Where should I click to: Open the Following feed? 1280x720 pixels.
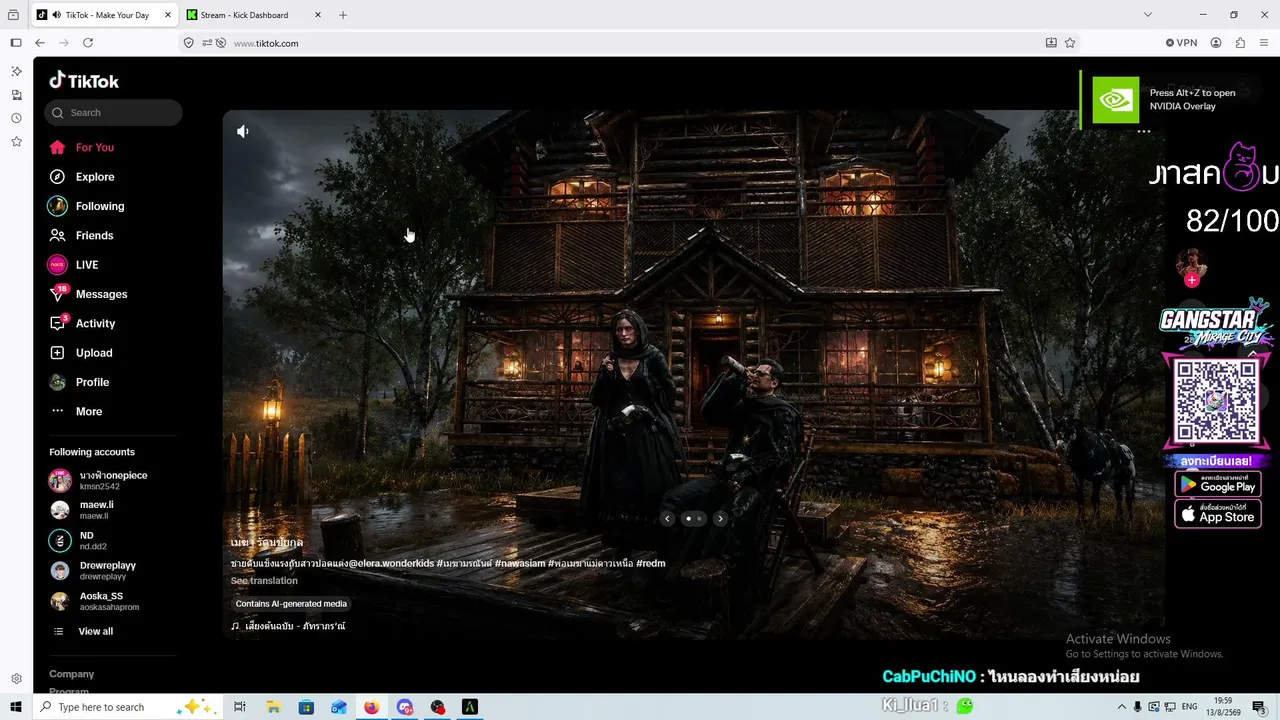pos(86,206)
